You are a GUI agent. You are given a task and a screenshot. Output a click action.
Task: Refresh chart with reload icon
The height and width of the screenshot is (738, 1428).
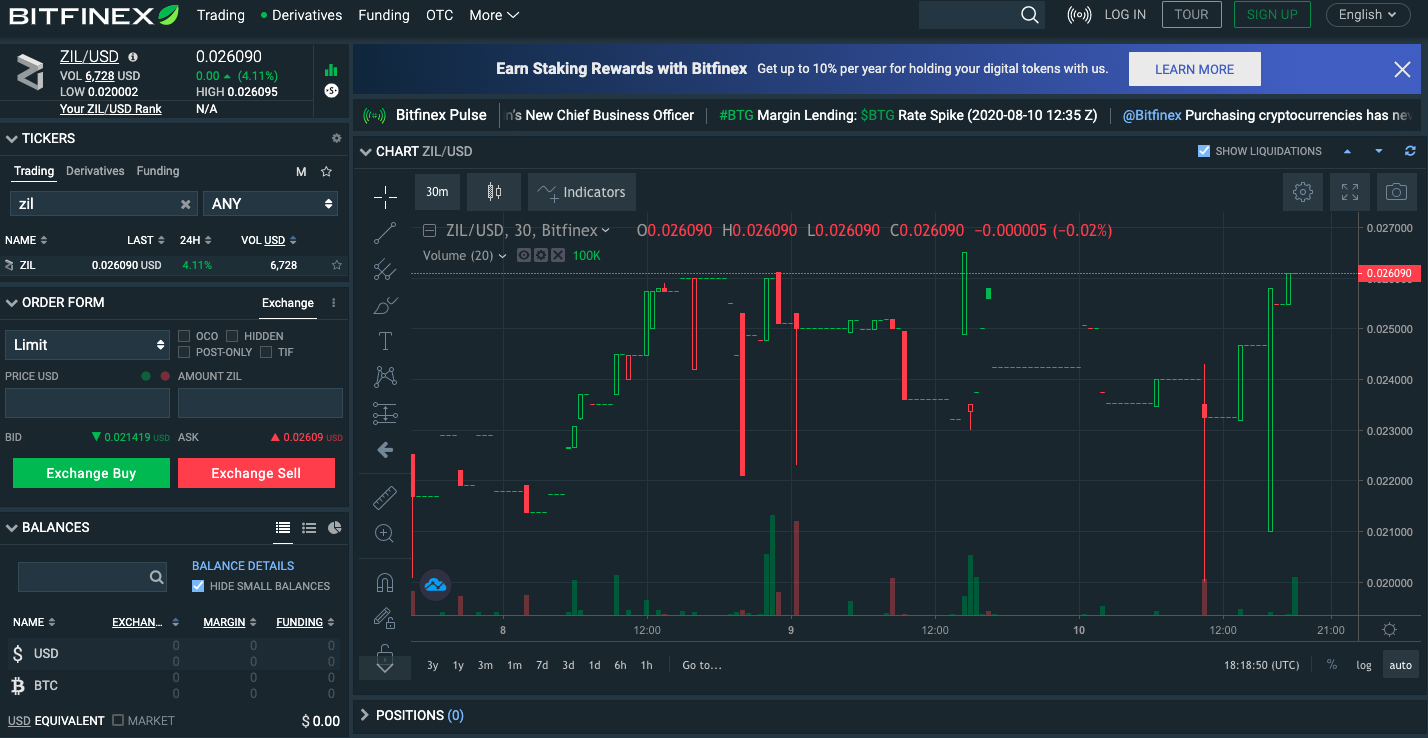[1410, 151]
